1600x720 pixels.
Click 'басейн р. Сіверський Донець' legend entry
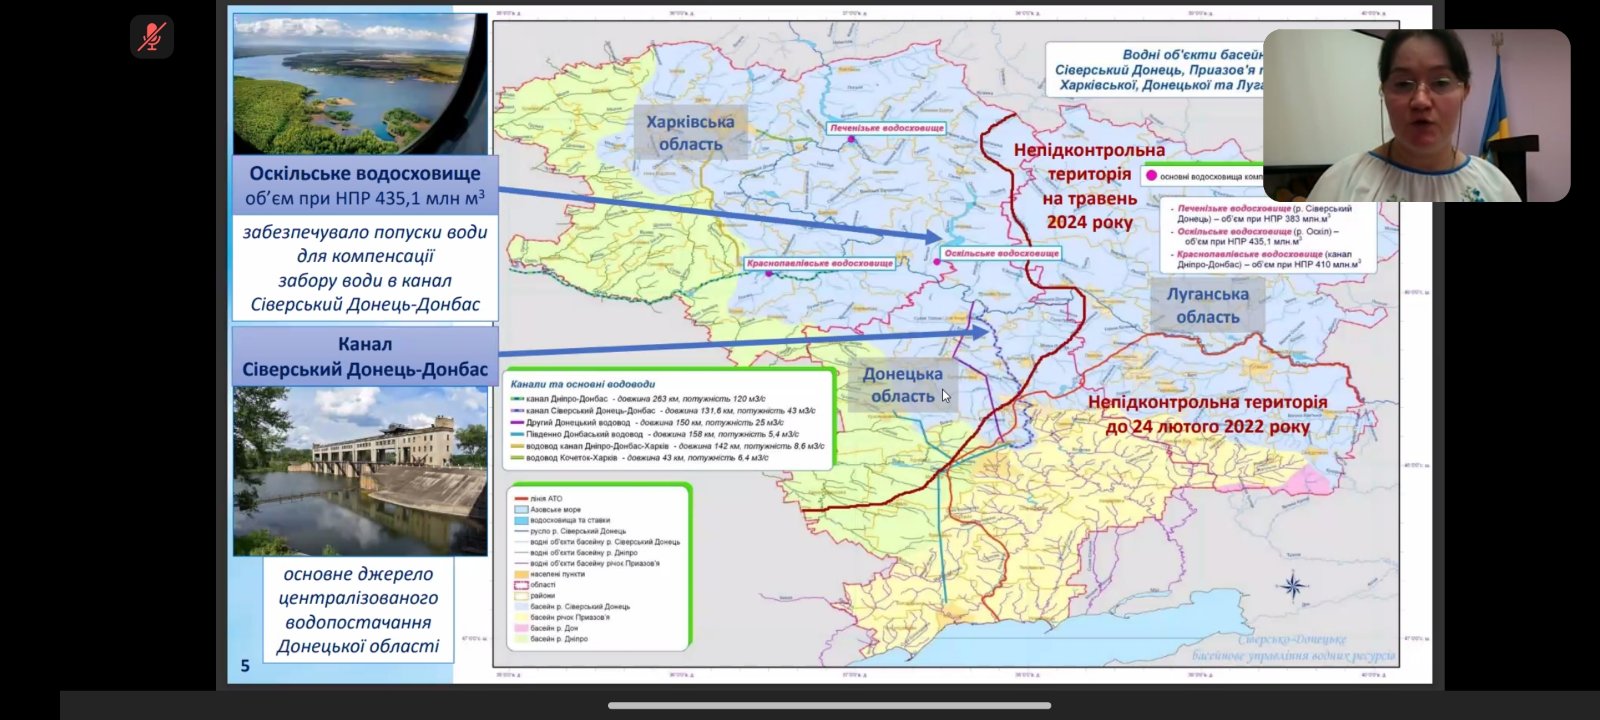click(572, 607)
